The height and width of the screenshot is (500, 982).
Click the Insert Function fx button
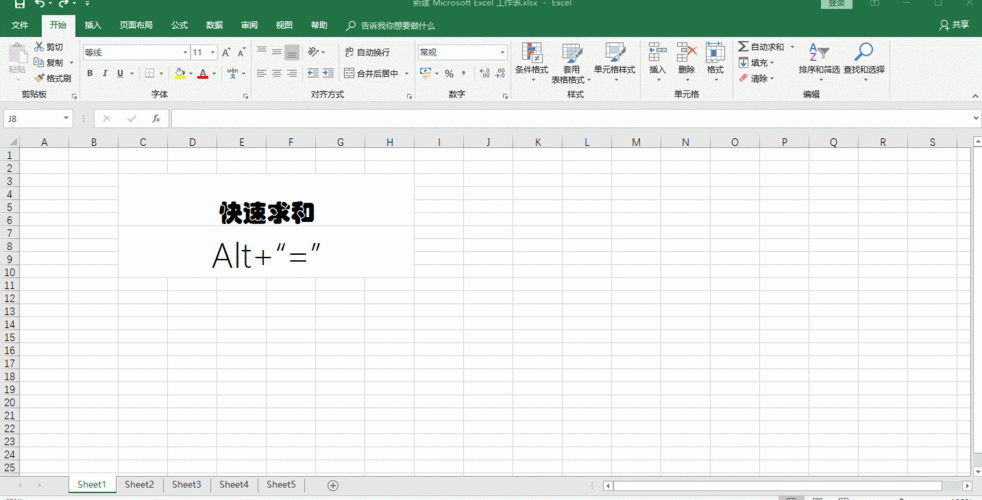click(x=156, y=118)
